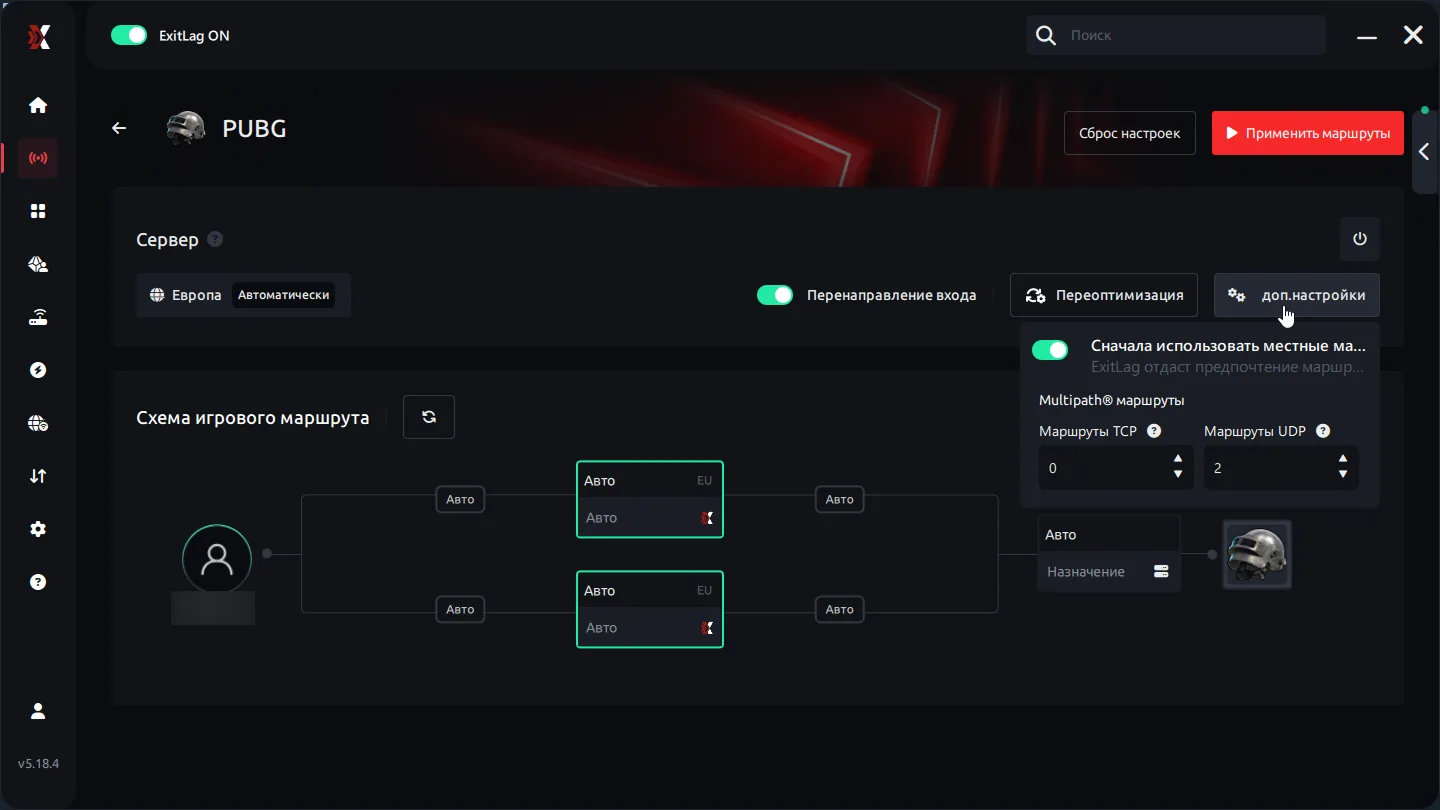The height and width of the screenshot is (810, 1440).
Task: Click the power icon in Сервер panel
Action: tap(1359, 239)
